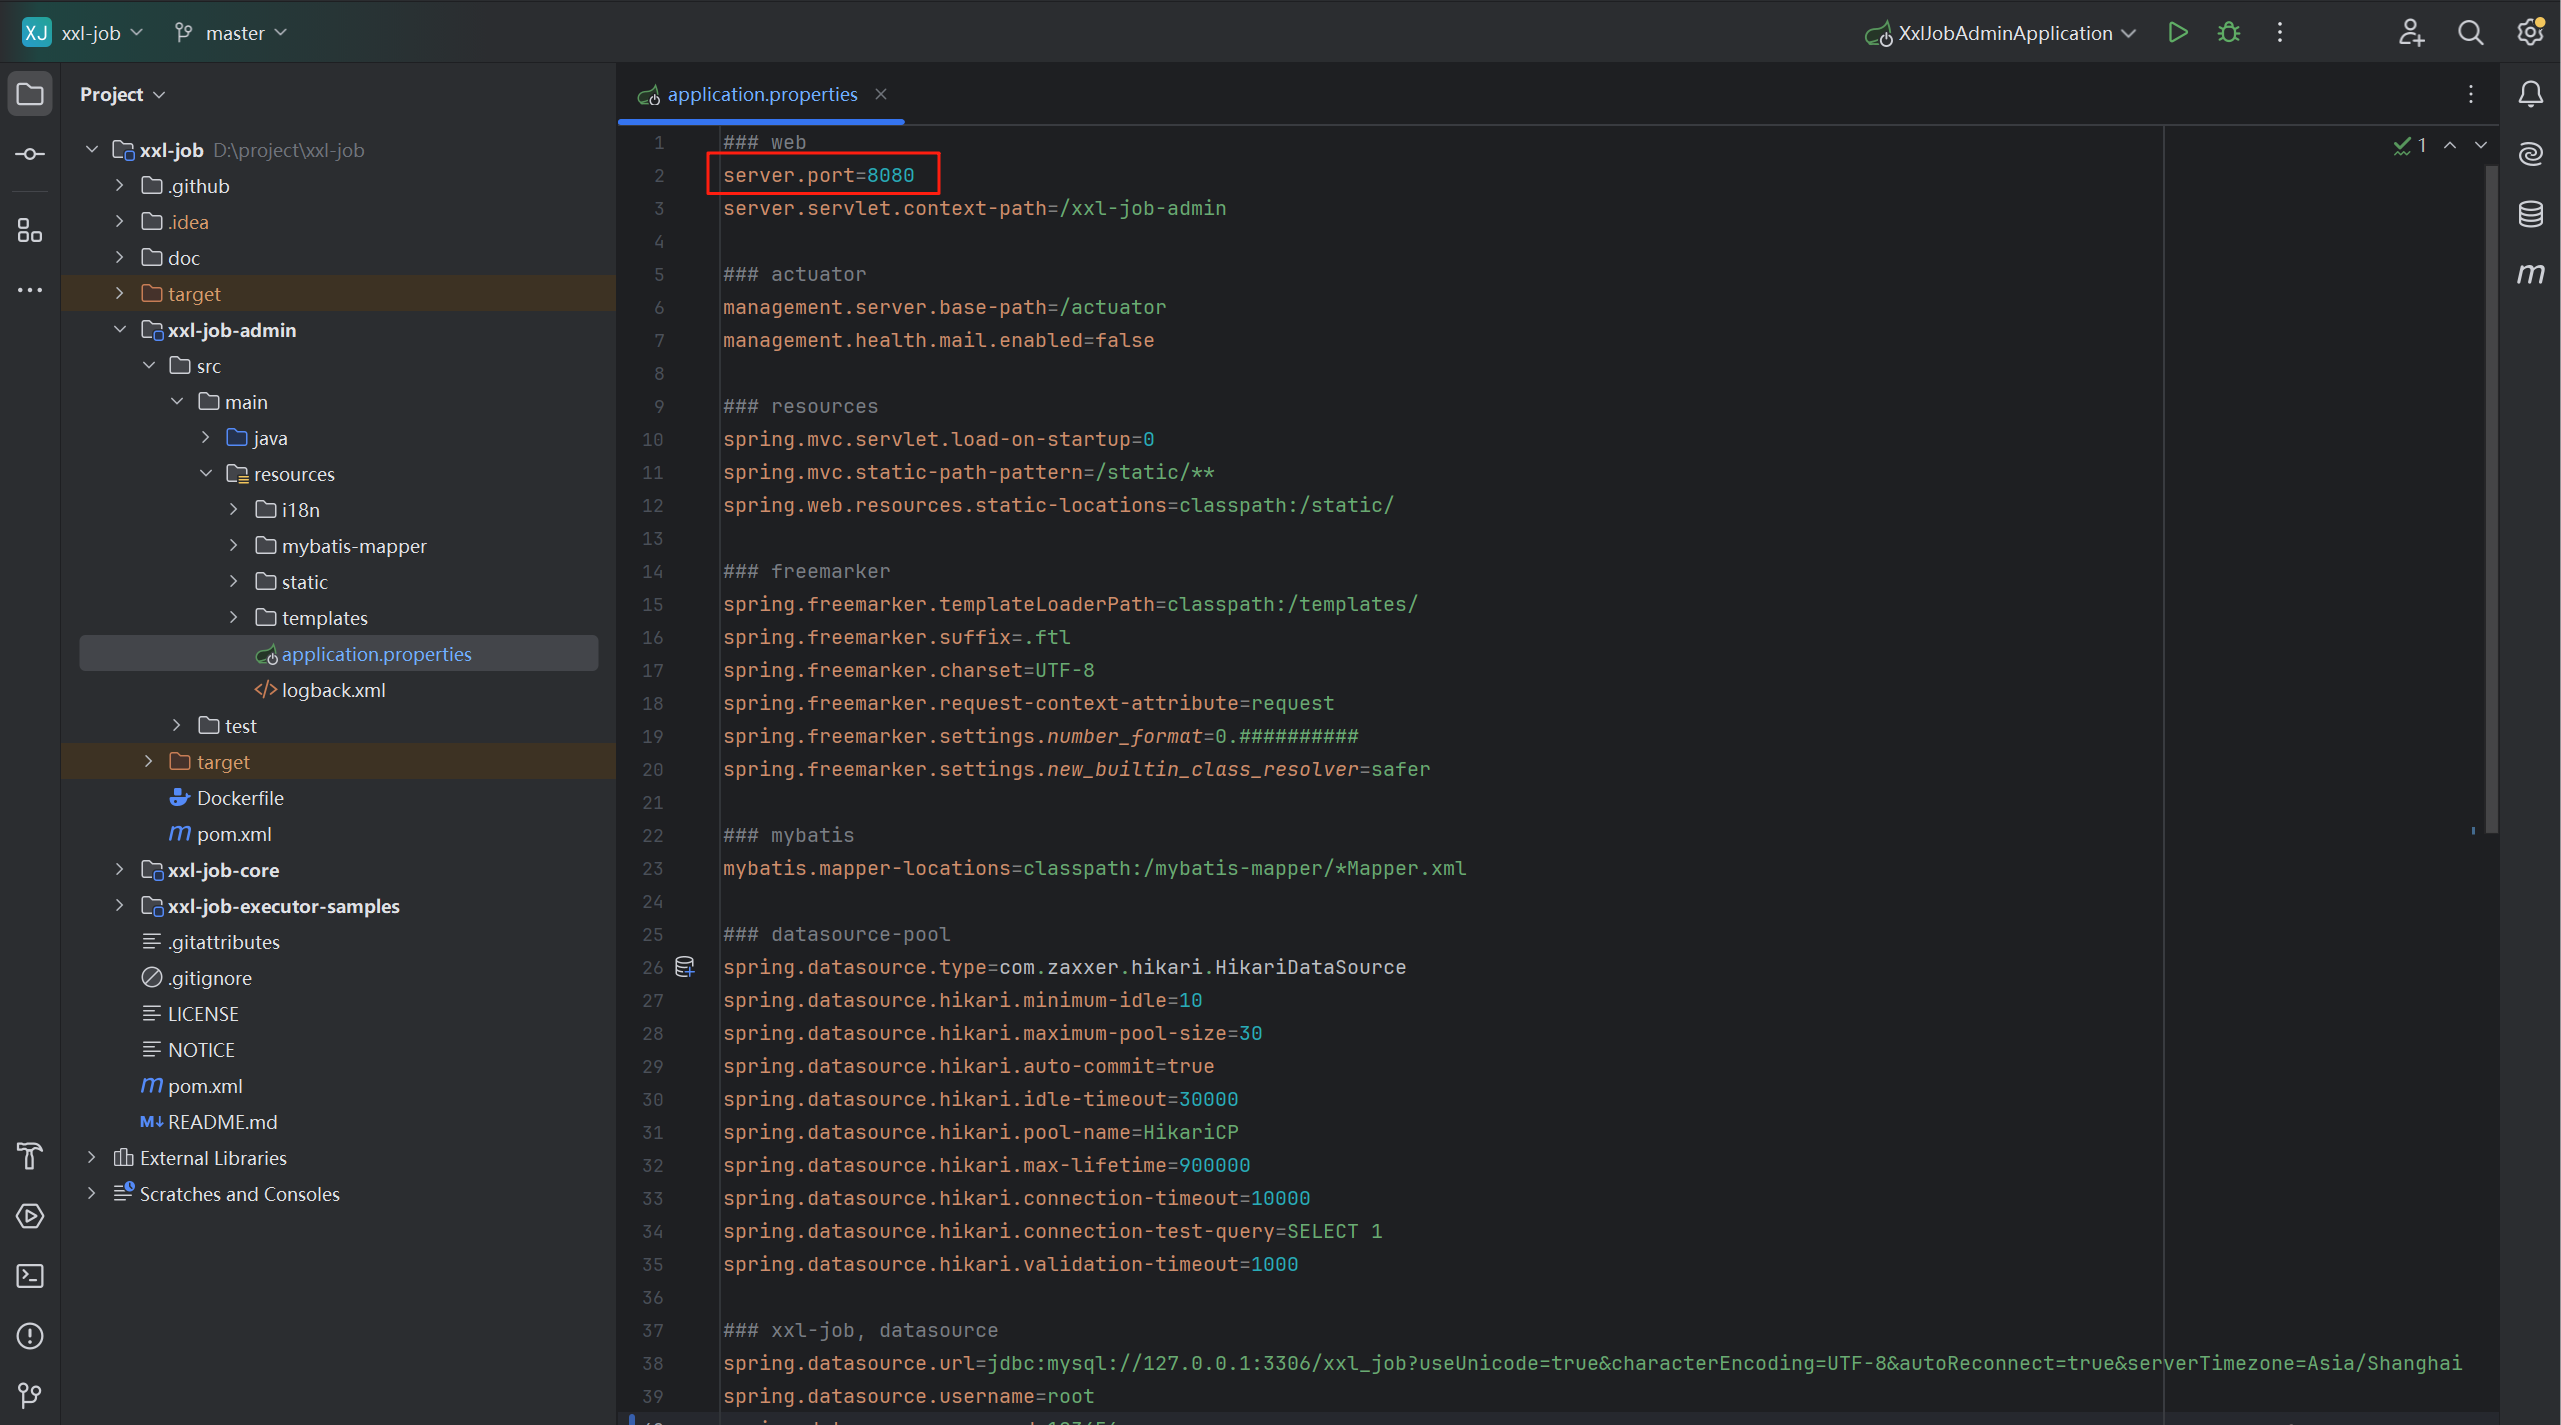Image resolution: width=2561 pixels, height=1425 pixels.
Task: Select Dockerfile in project tree
Action: point(227,798)
